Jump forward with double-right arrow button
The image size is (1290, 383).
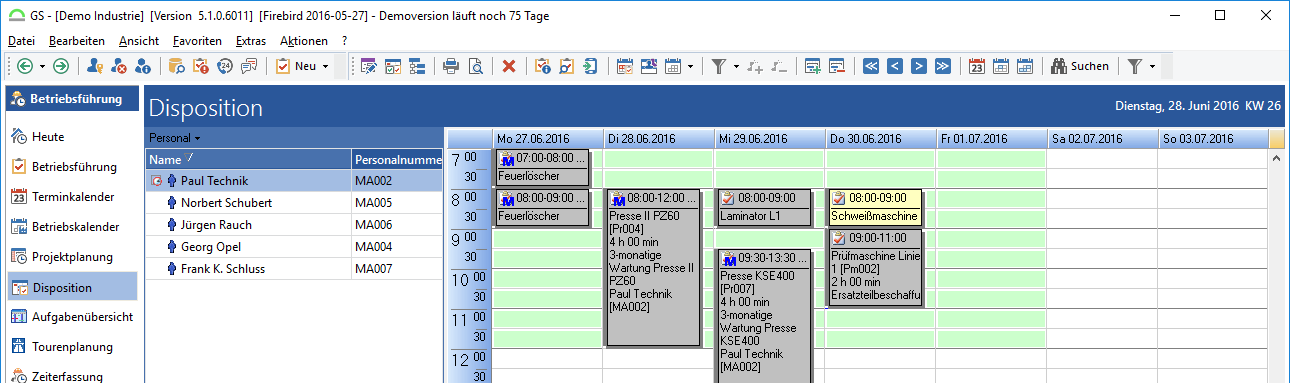943,66
